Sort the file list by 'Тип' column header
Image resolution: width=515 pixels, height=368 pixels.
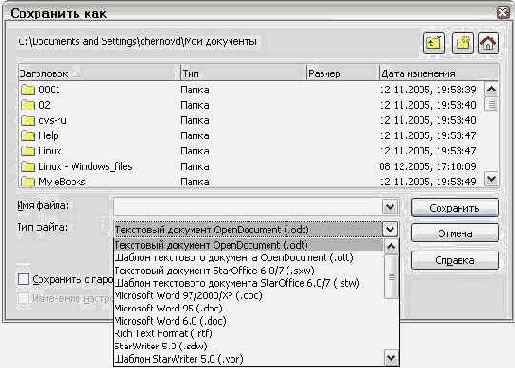point(243,73)
